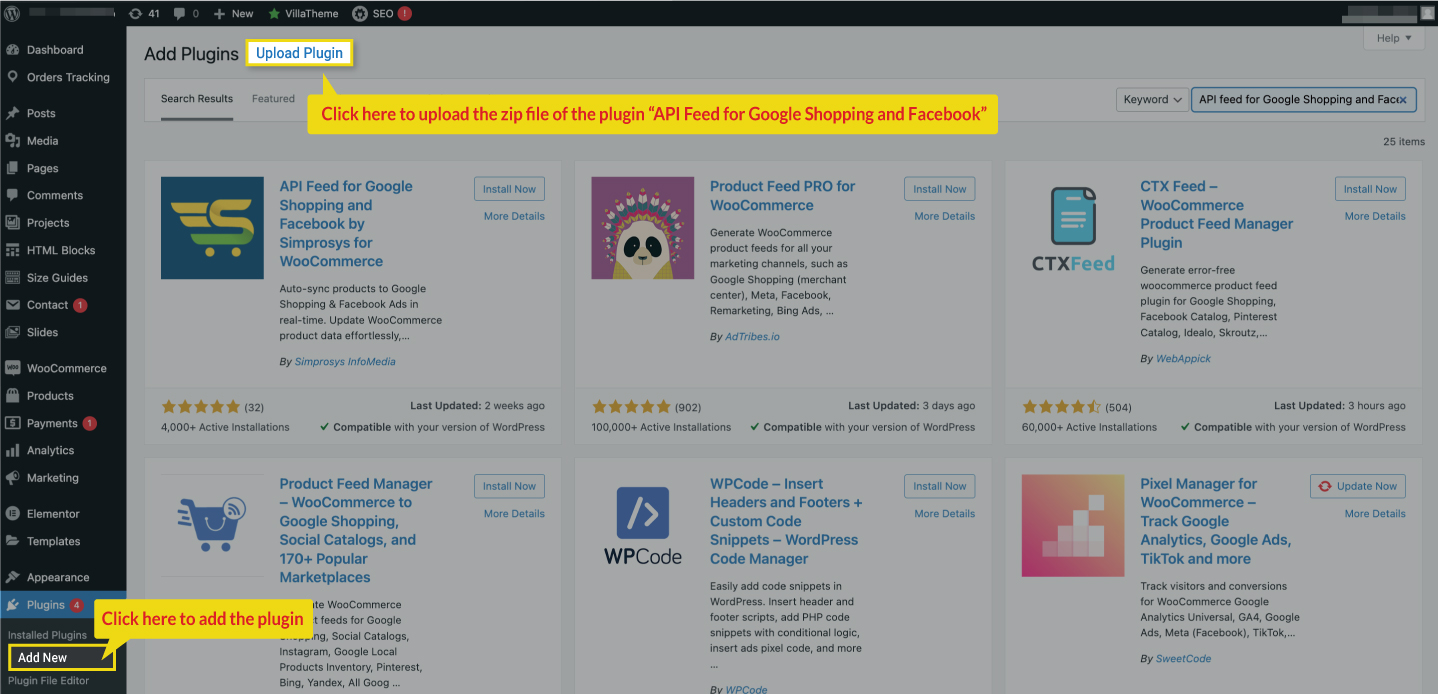This screenshot has width=1438, height=694.
Task: Install Product Feed PRO for WooCommerce
Action: (x=940, y=189)
